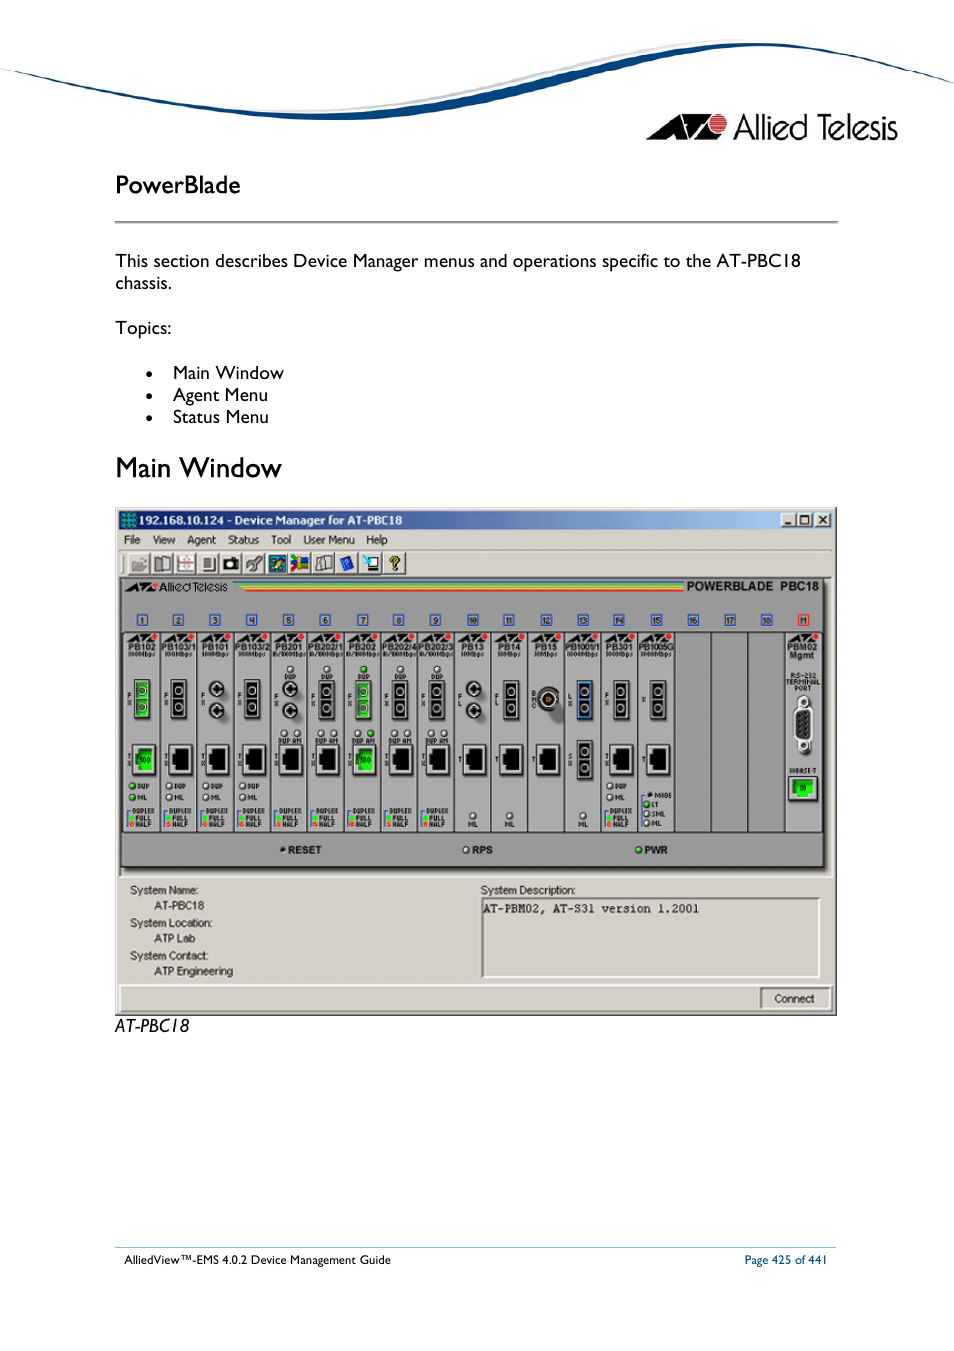Click the PB15 BNC connector

click(x=548, y=700)
